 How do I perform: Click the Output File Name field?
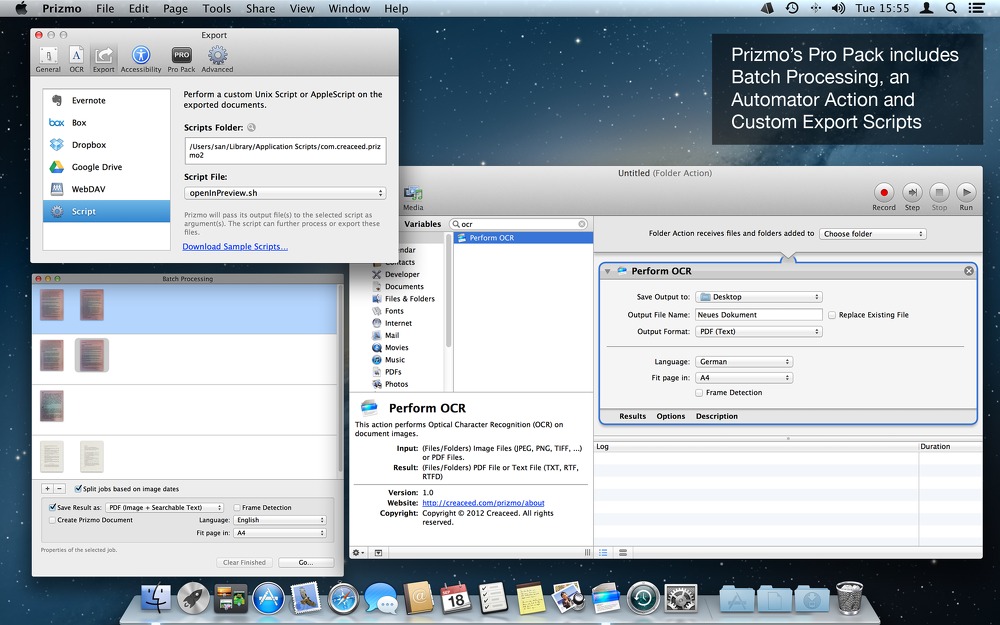tap(758, 315)
